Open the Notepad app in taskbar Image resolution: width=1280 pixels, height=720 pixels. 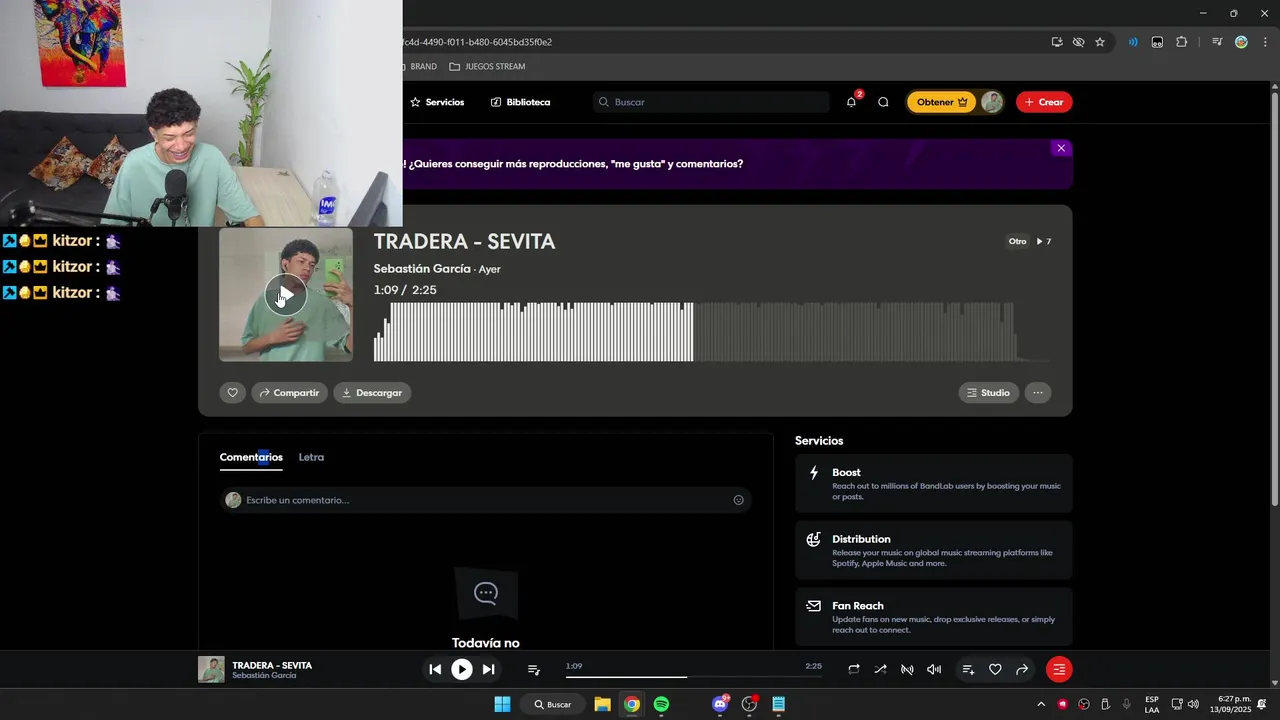point(779,704)
